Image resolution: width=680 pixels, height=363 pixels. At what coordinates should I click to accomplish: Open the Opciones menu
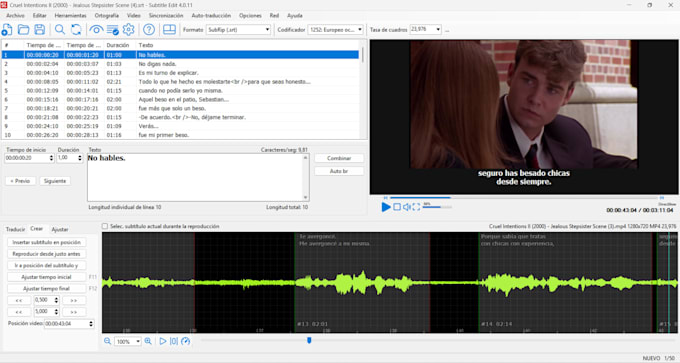tap(250, 16)
